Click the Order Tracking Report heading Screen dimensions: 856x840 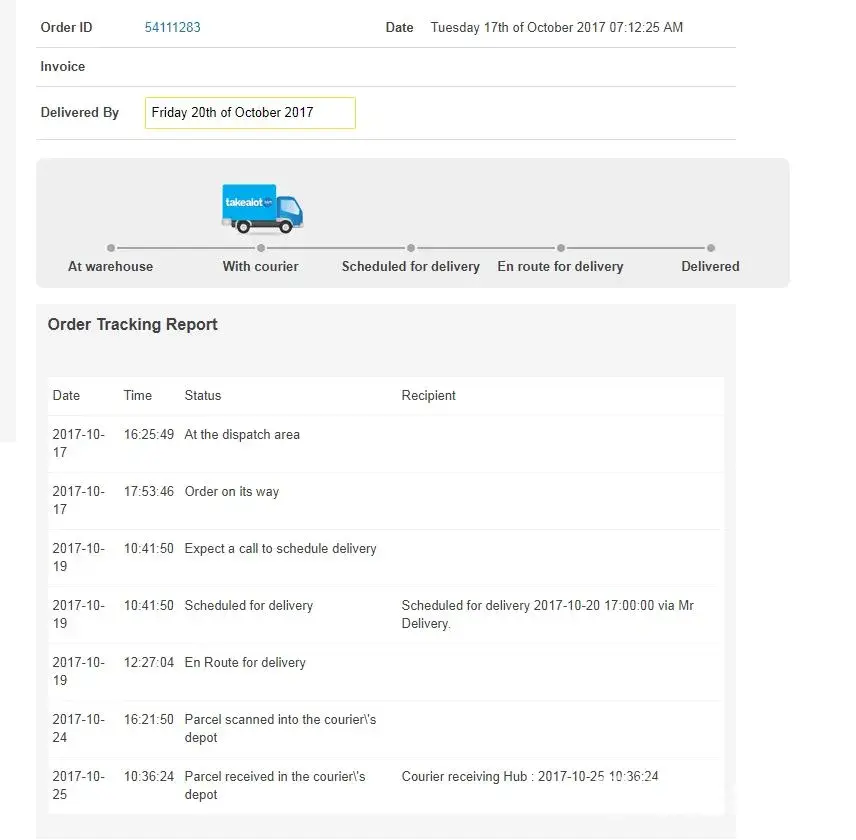133,324
